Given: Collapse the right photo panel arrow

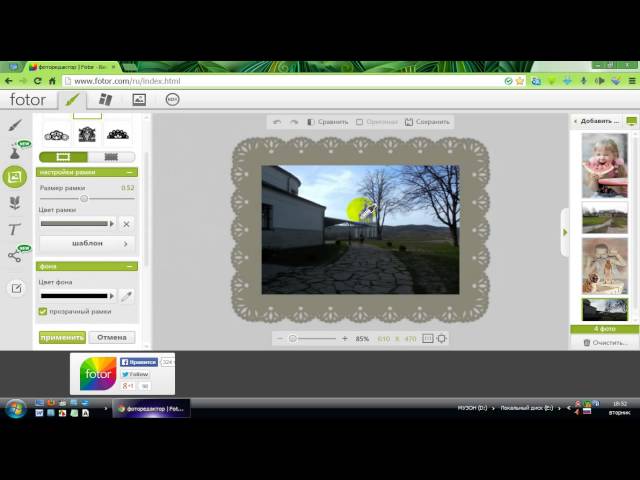Looking at the screenshot, I should [565, 233].
